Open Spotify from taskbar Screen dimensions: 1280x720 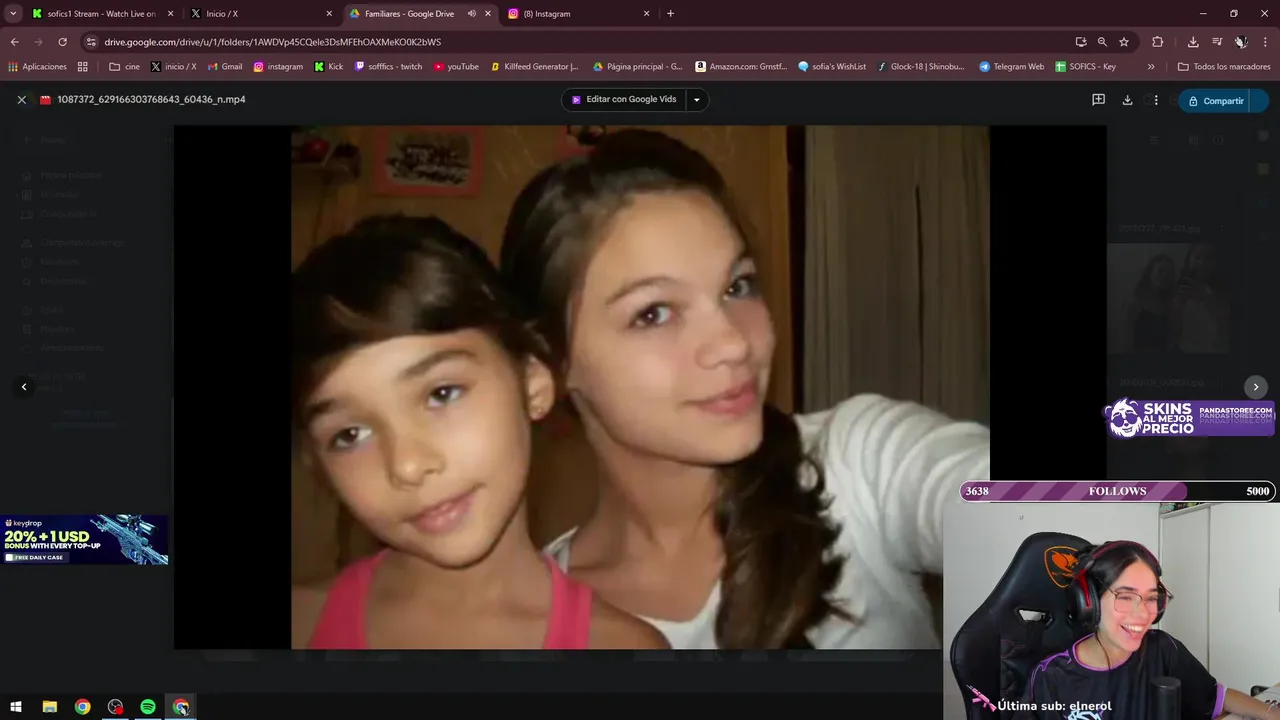[148, 707]
